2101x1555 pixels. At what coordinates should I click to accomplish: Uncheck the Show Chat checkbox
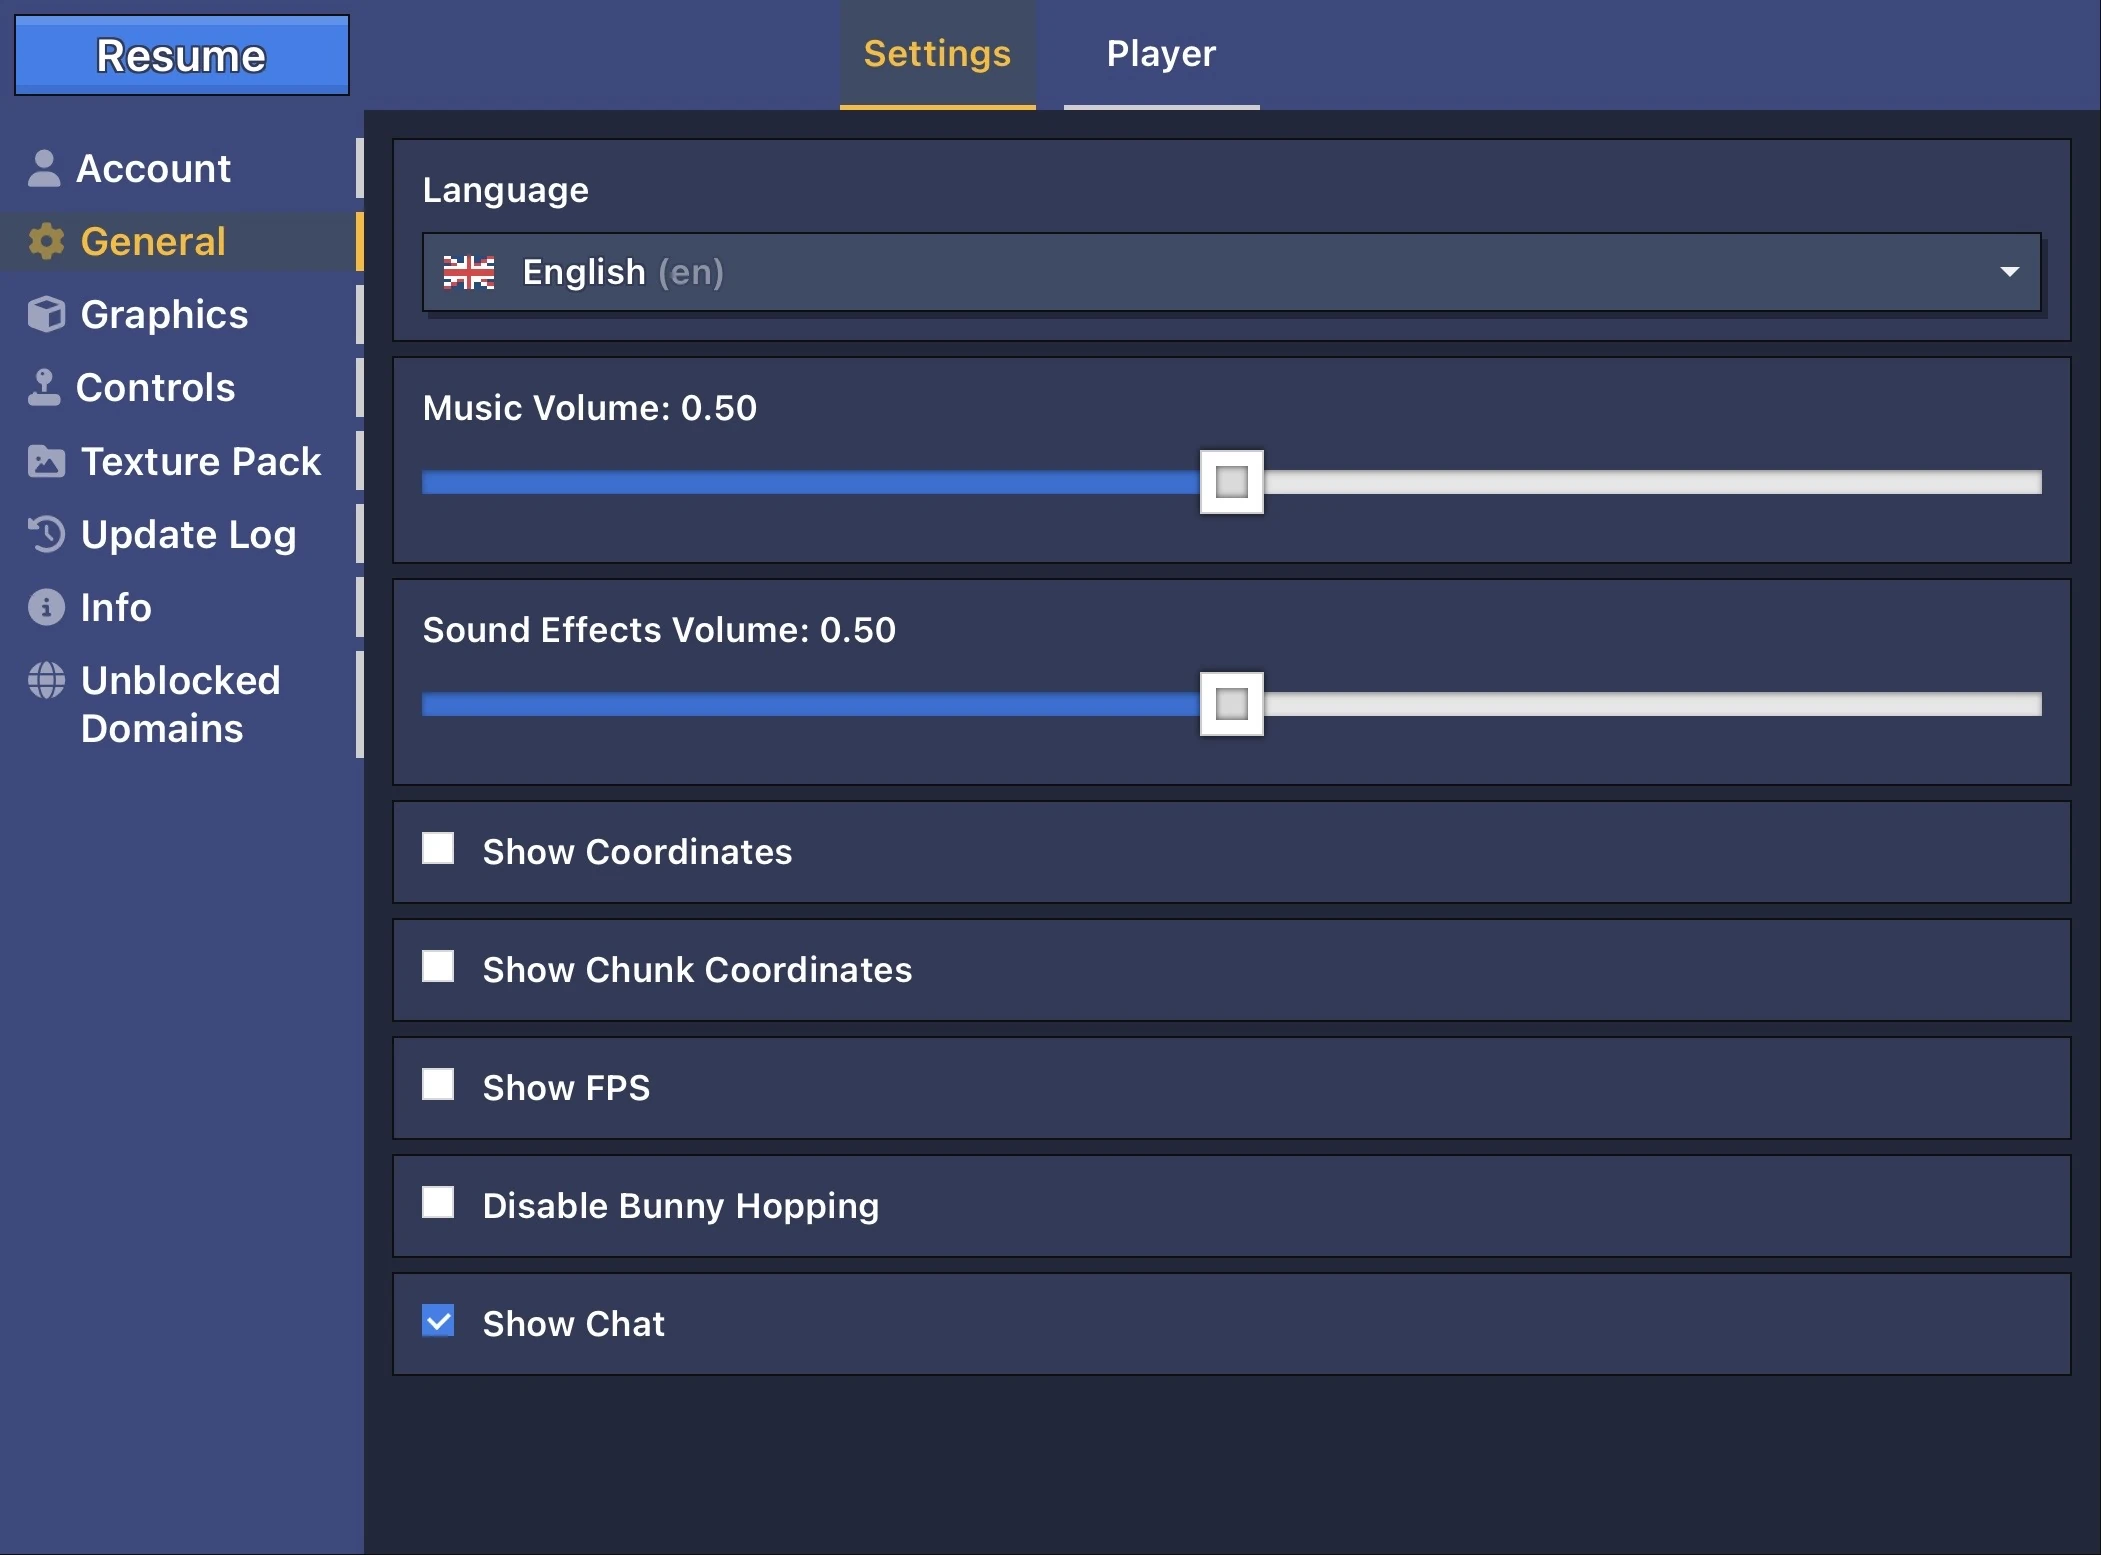(x=438, y=1321)
